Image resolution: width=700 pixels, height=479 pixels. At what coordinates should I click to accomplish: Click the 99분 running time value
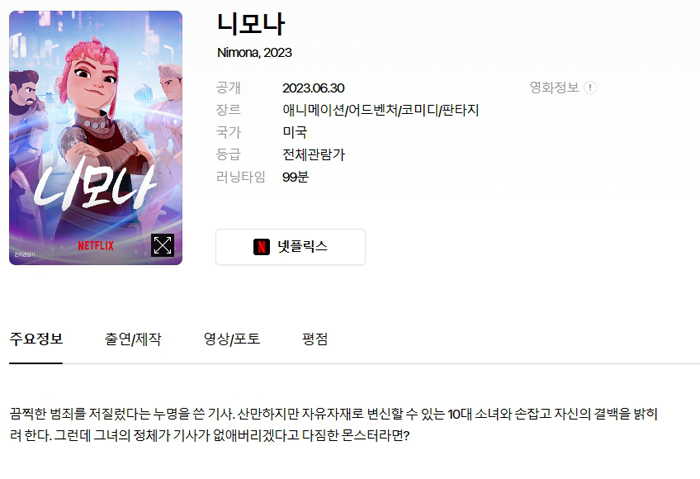click(295, 177)
